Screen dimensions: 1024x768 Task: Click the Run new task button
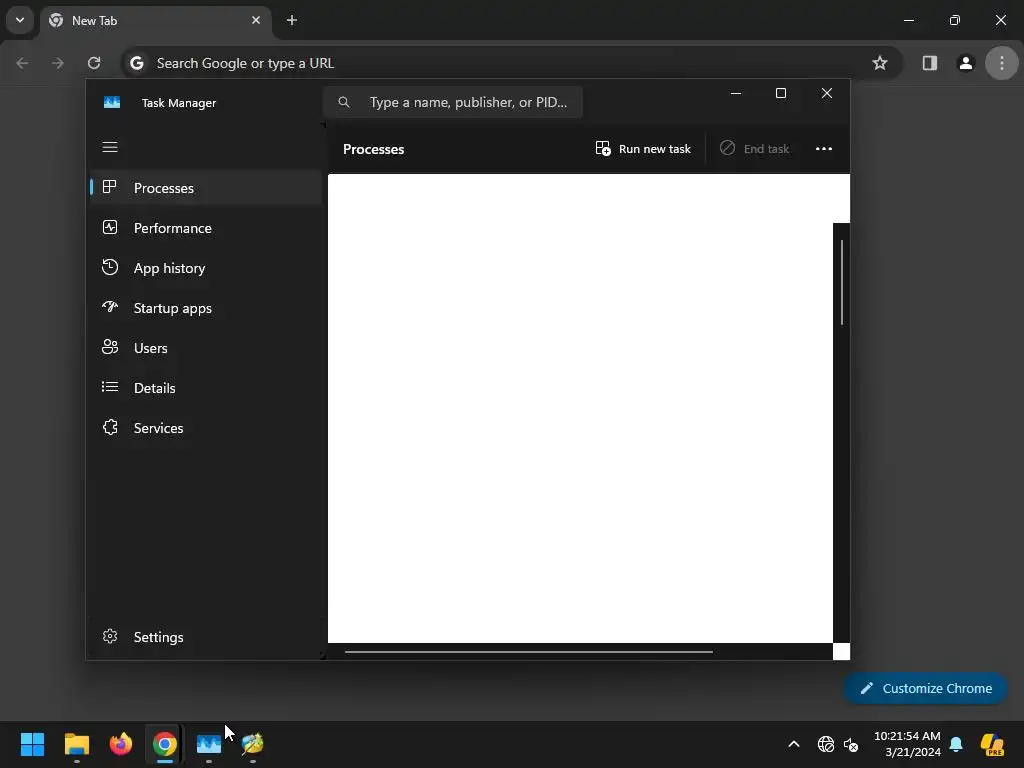(x=643, y=149)
